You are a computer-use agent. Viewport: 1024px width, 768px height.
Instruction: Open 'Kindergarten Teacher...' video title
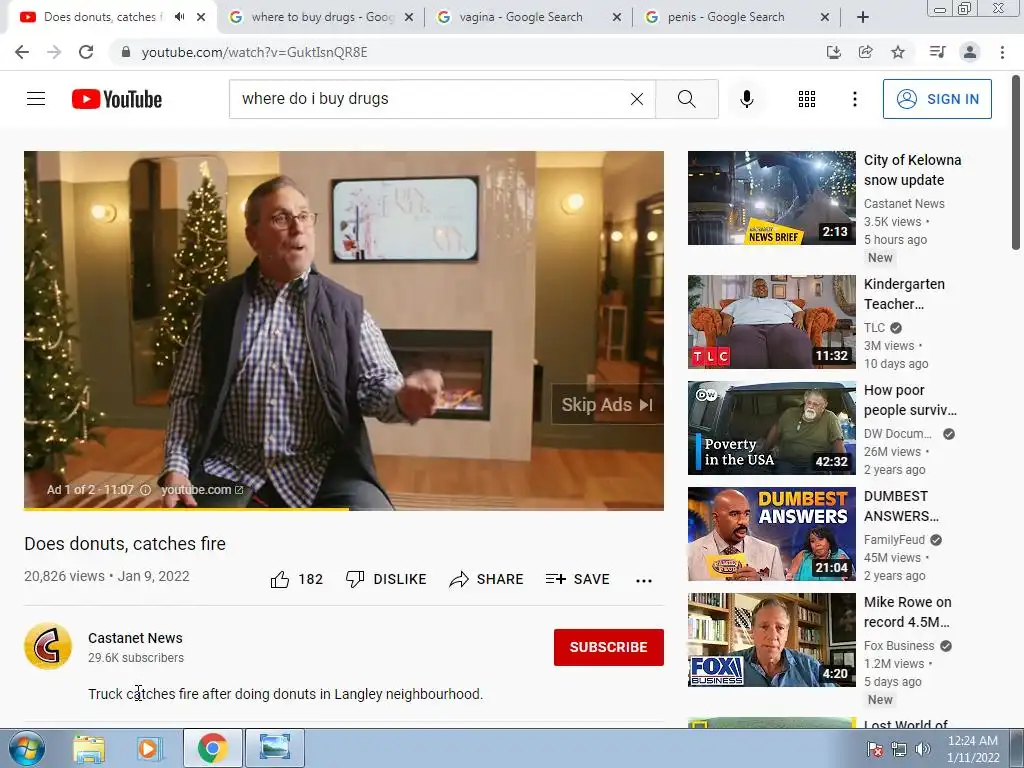(904, 294)
